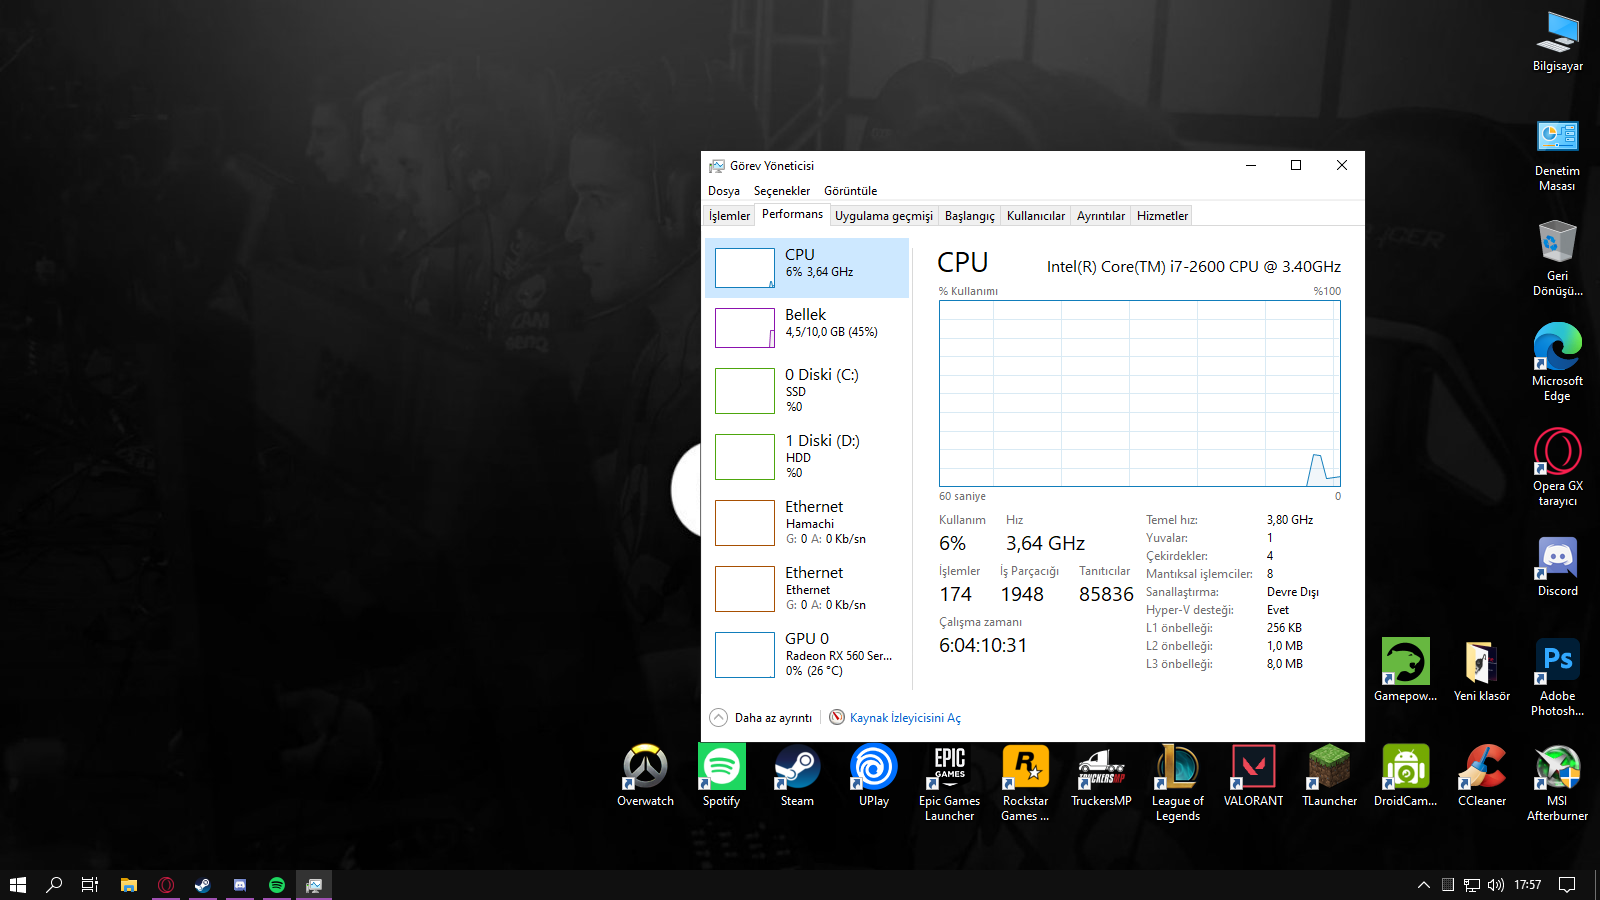Screen dimensions: 1600x900
Task: Collapse view with Daha az ayrıntı
Action: coord(761,718)
